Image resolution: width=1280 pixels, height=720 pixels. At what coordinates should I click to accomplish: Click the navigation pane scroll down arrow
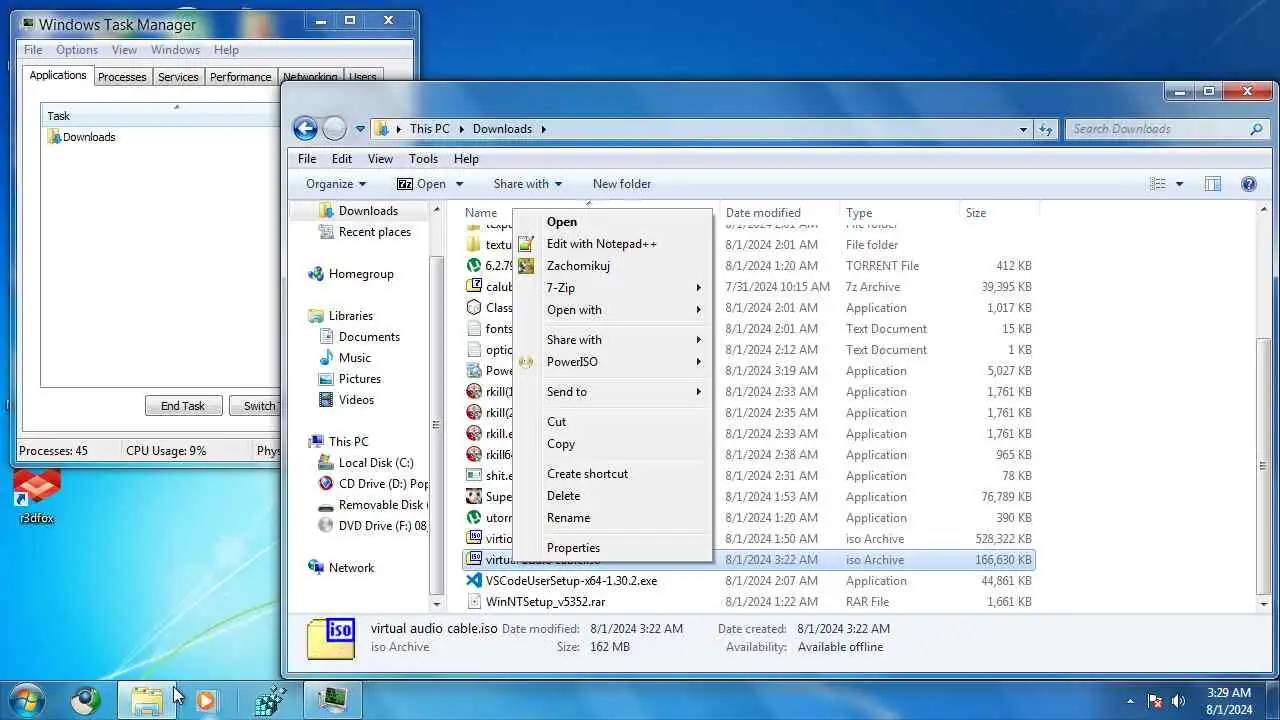pos(437,604)
